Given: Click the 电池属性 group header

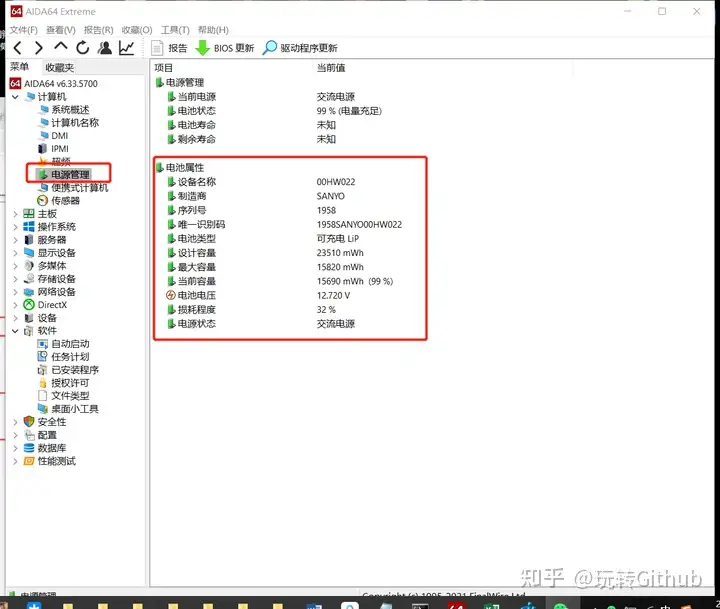Looking at the screenshot, I should (x=180, y=168).
